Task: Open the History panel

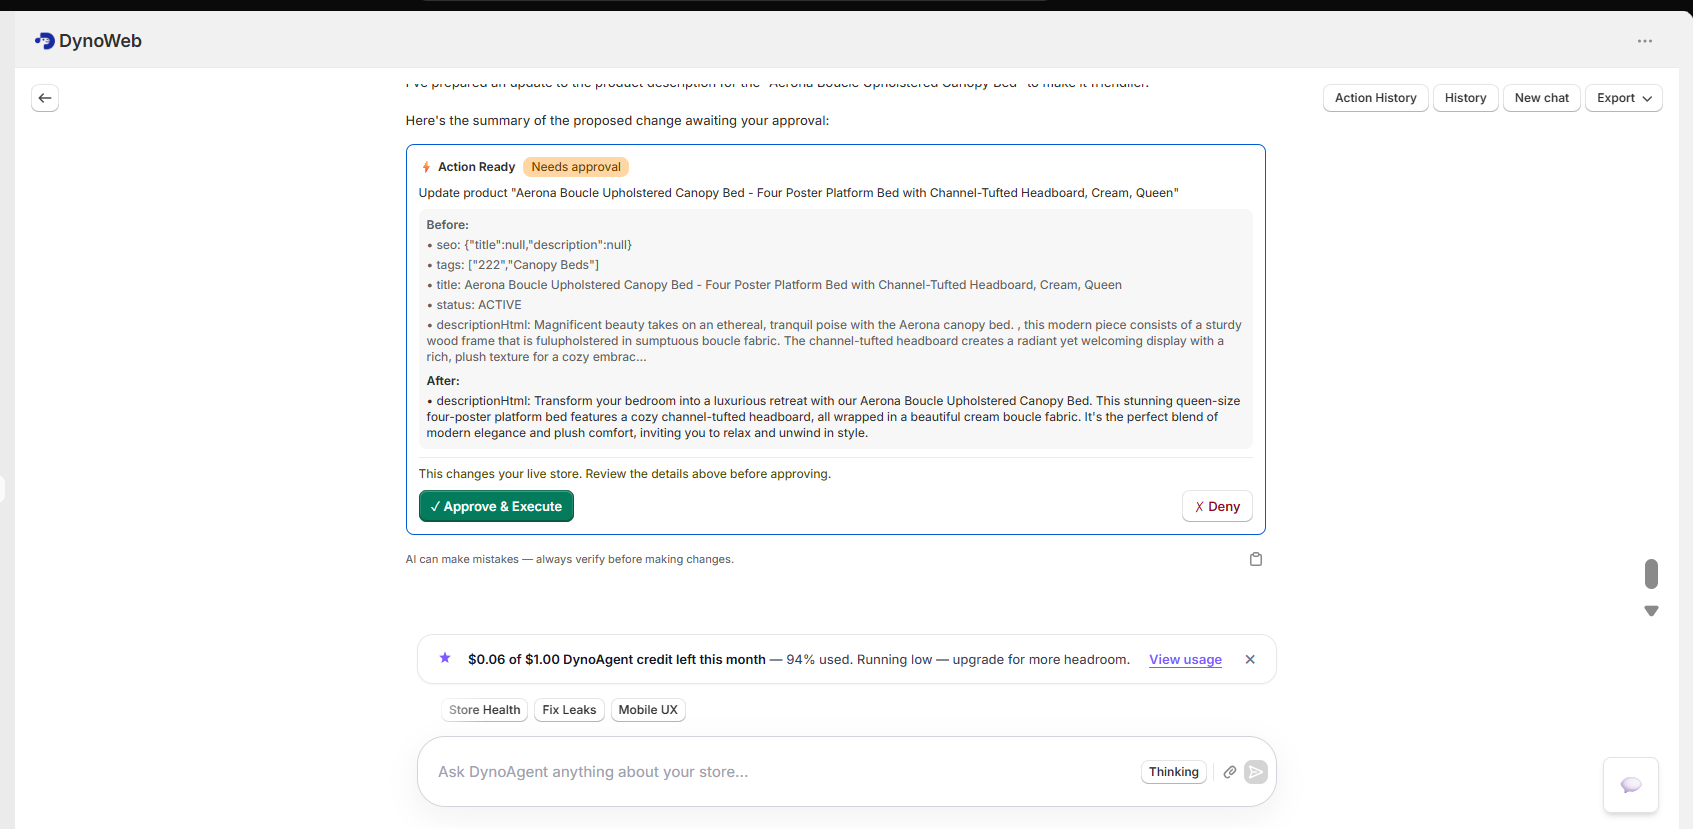Action: (1466, 98)
